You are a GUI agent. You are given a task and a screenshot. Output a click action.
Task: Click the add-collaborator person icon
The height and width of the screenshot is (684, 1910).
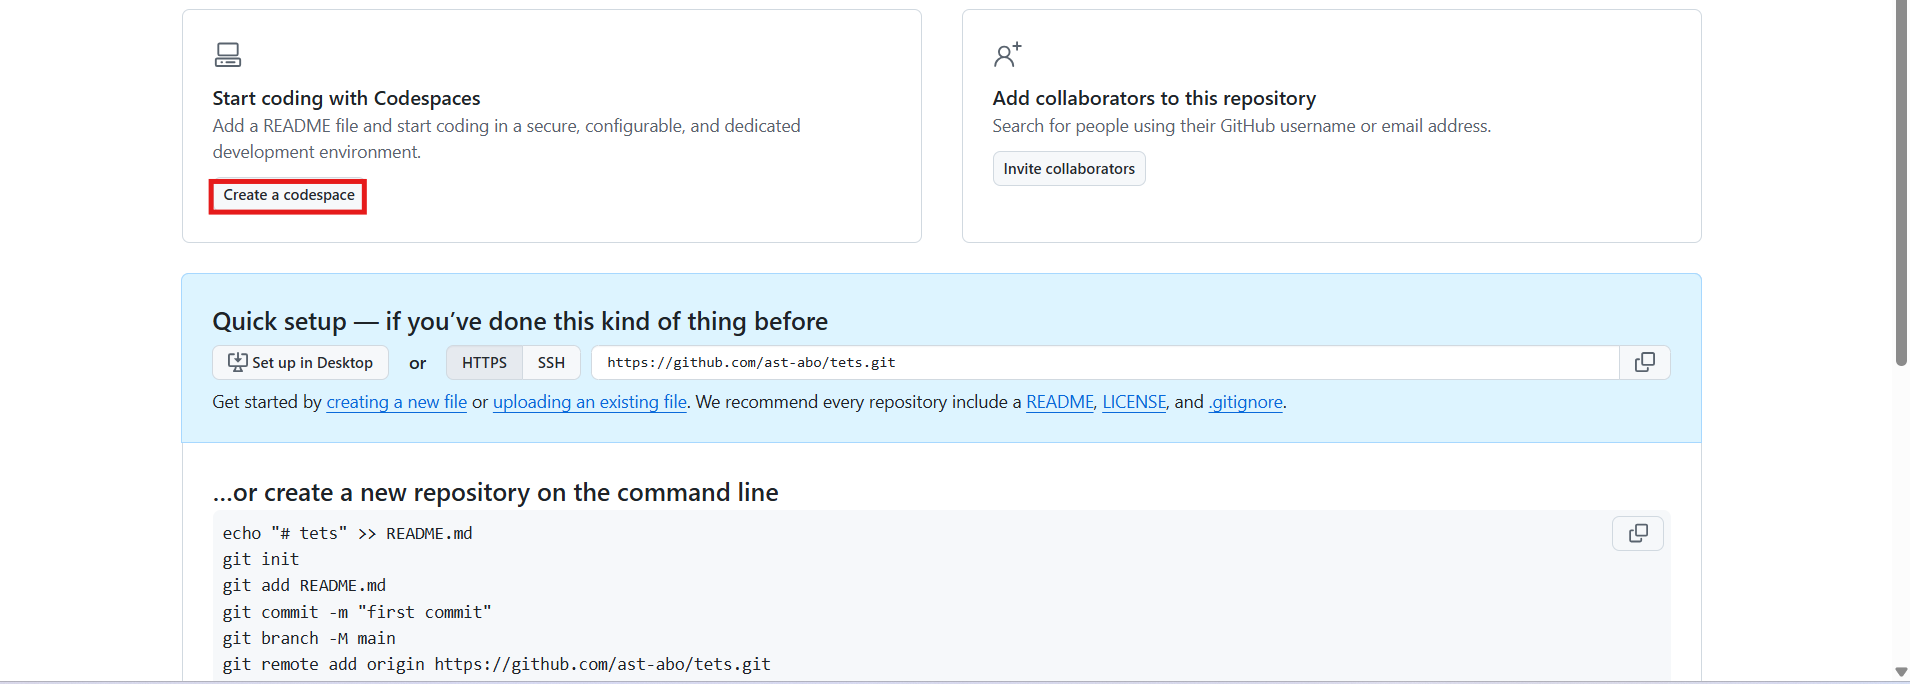click(x=1007, y=54)
